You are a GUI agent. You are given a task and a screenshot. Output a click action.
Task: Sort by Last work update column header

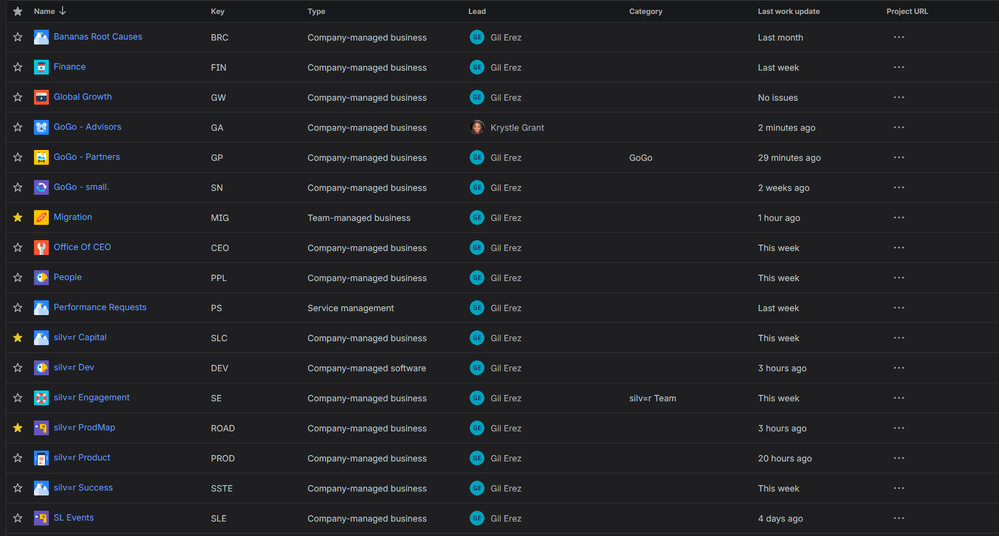[788, 11]
